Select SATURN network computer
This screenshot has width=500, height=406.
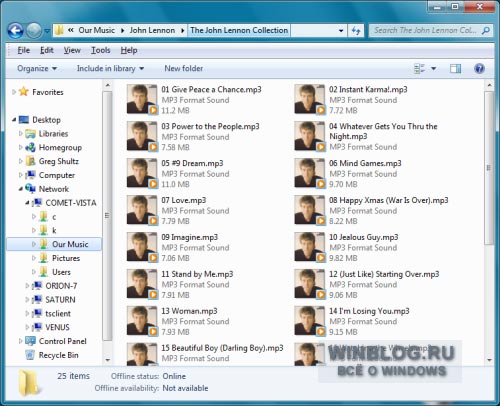click(60, 300)
